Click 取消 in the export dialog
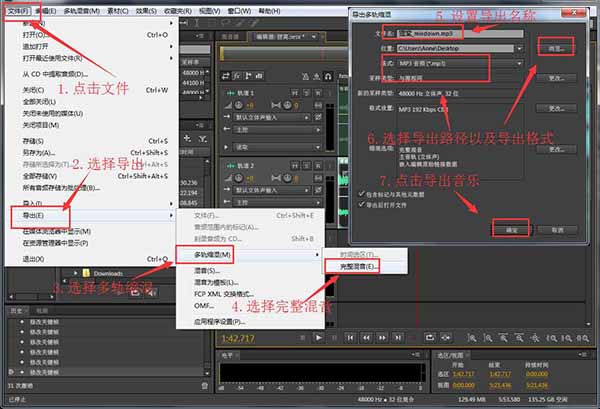600x409 pixels. click(x=558, y=230)
